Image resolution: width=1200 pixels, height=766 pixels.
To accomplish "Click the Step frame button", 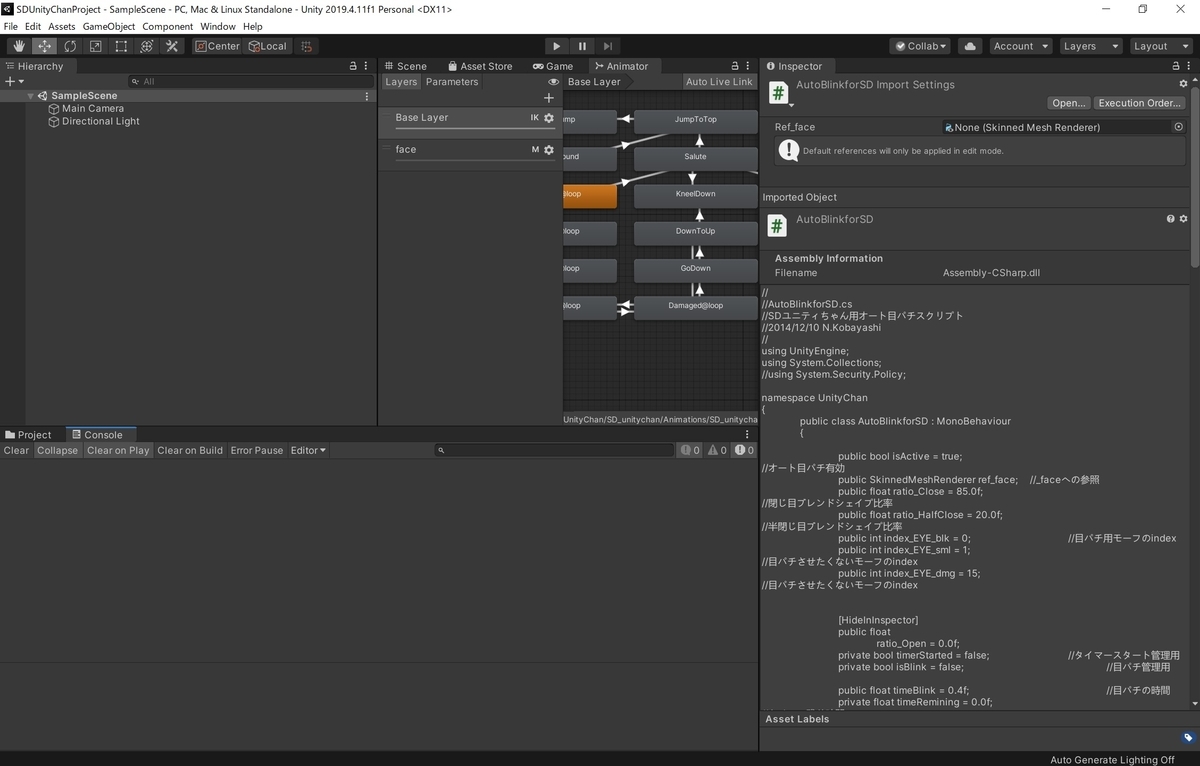I will click(x=607, y=46).
